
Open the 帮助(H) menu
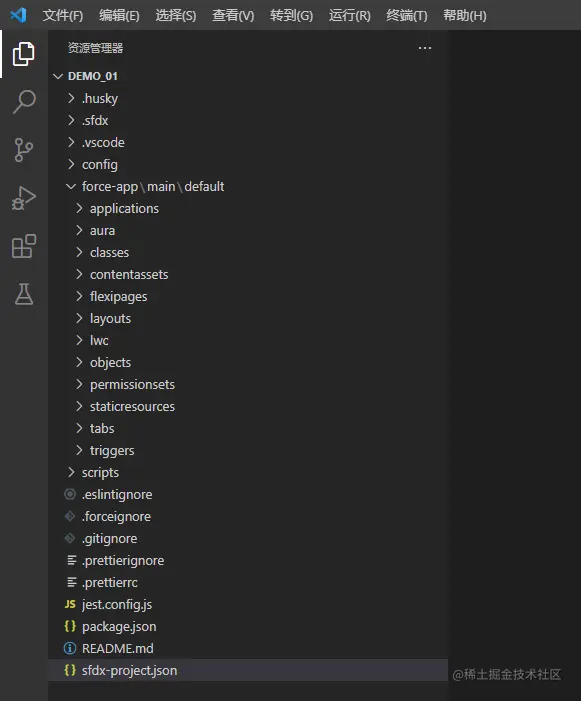tap(465, 16)
